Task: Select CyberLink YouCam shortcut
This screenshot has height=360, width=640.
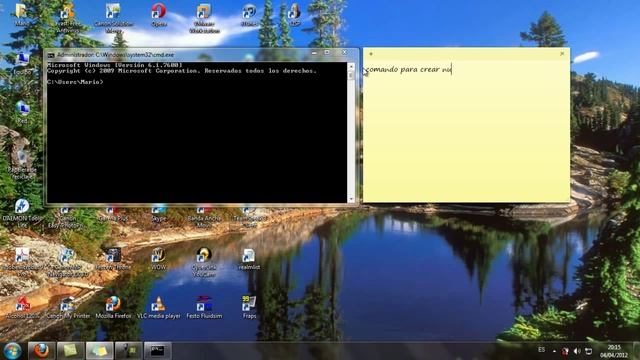Action: (x=204, y=262)
